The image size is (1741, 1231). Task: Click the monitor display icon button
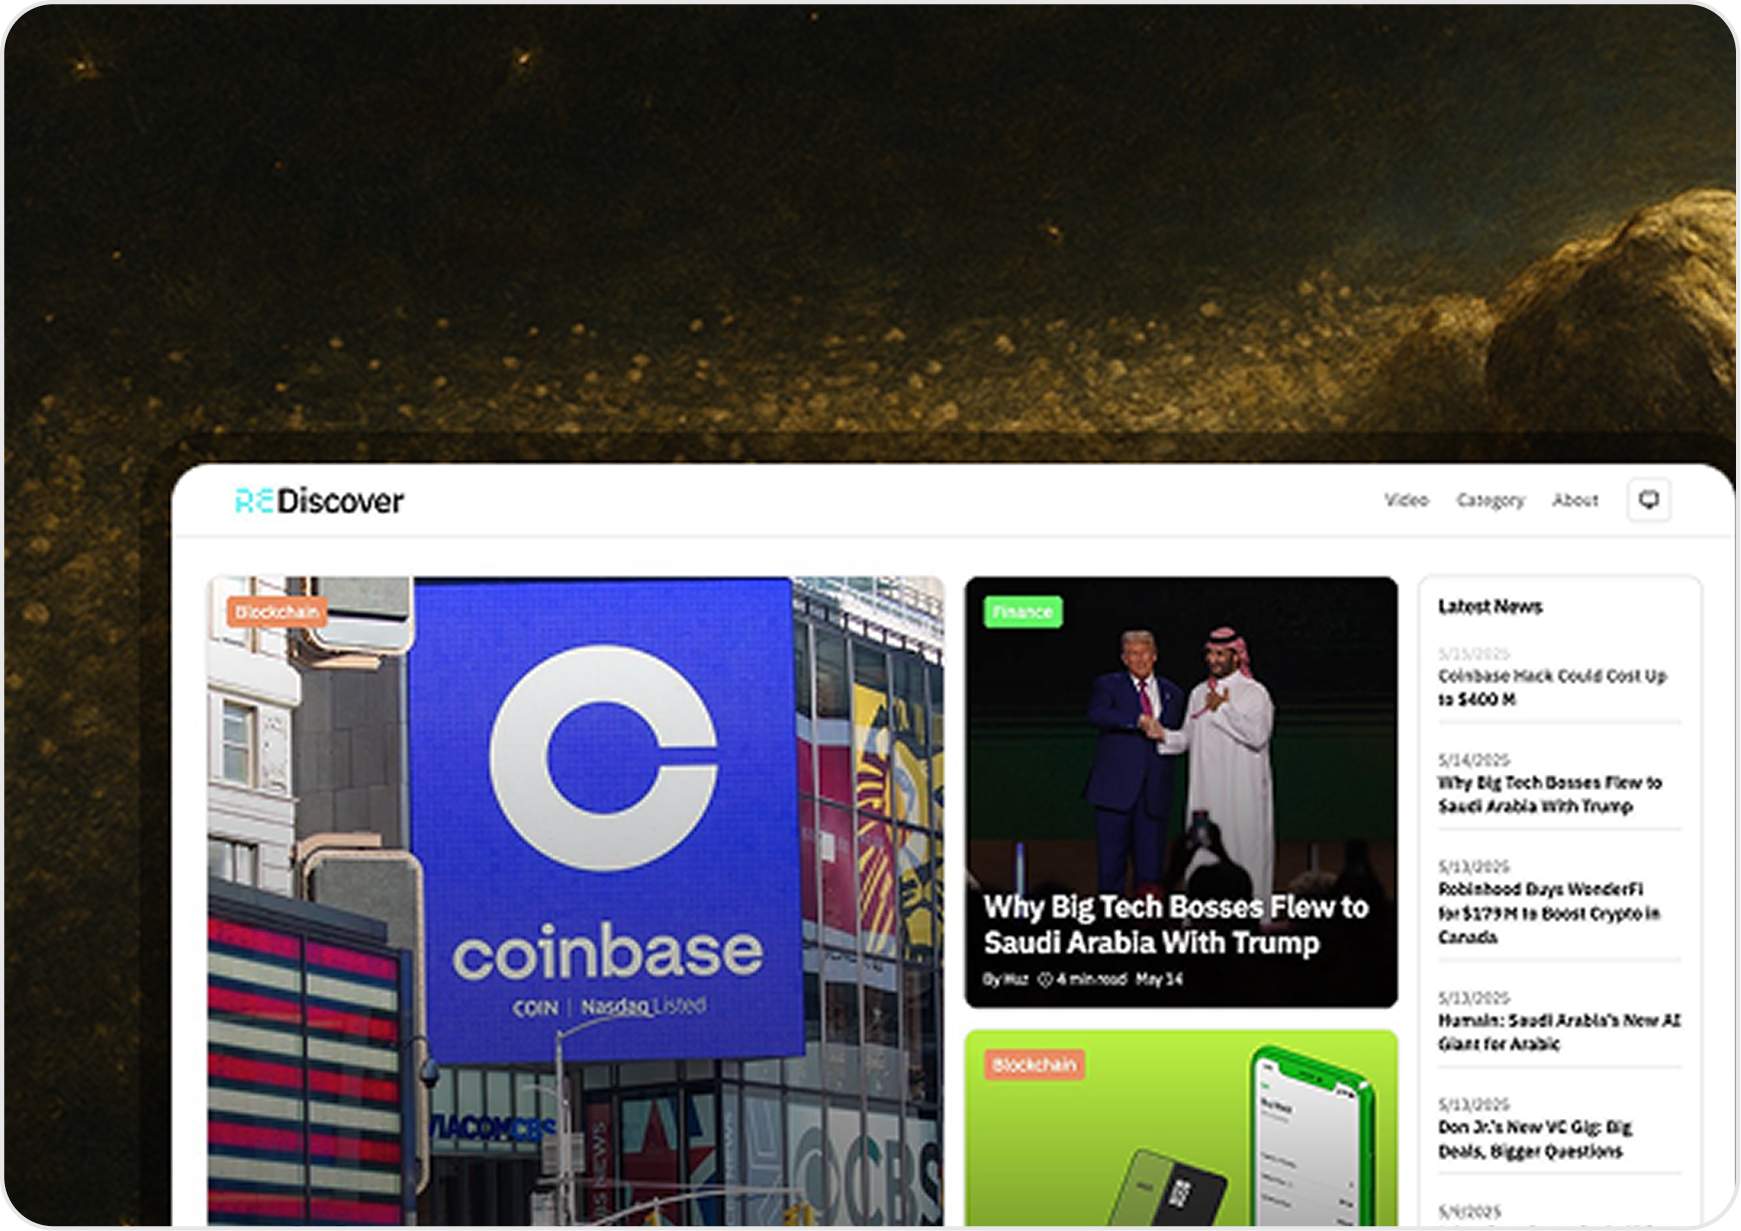[1649, 500]
